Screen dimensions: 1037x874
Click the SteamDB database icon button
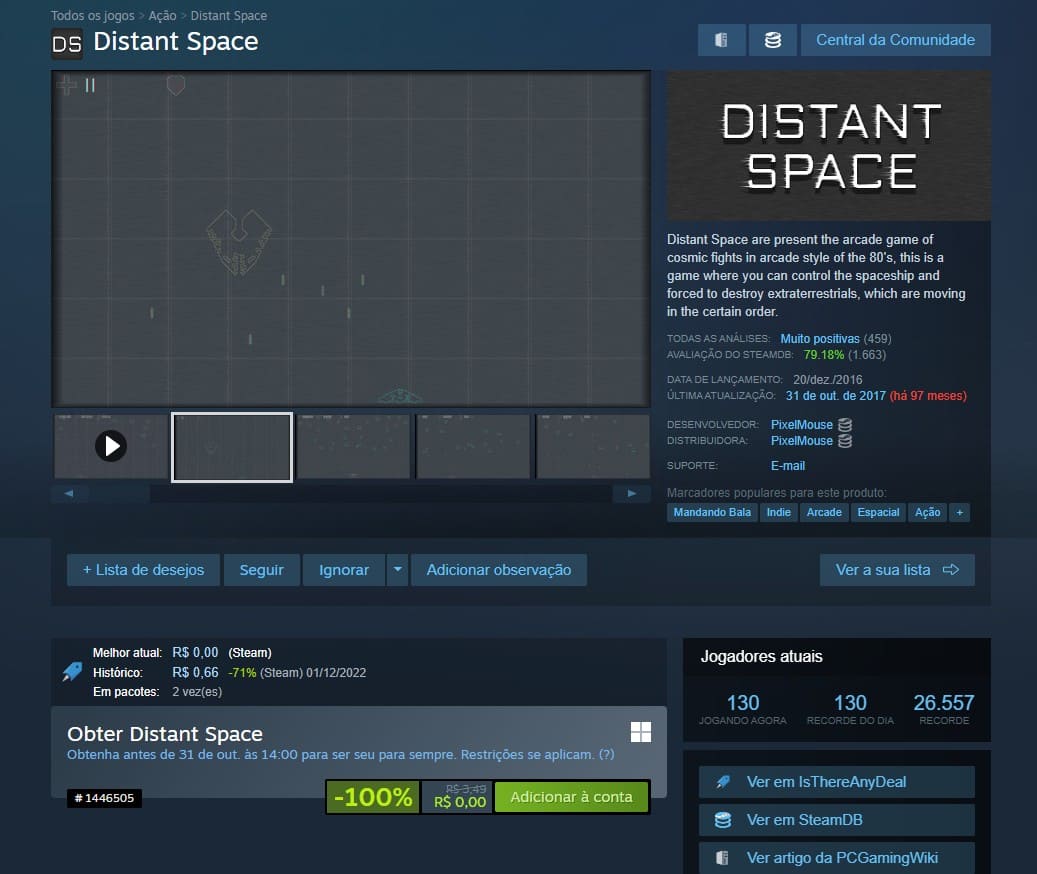point(772,40)
